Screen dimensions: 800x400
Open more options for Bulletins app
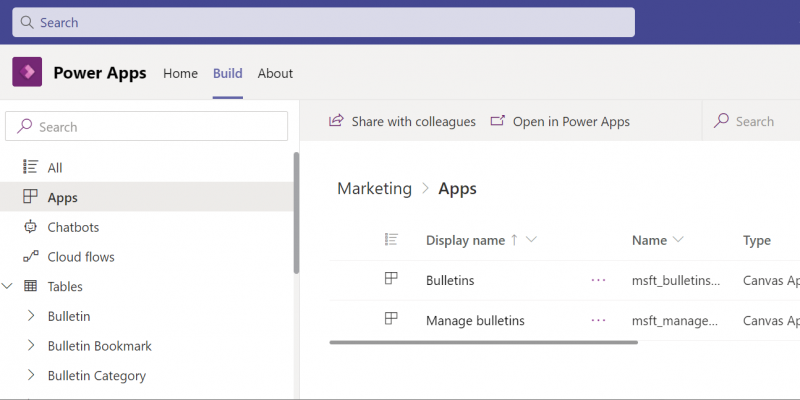[x=598, y=281]
